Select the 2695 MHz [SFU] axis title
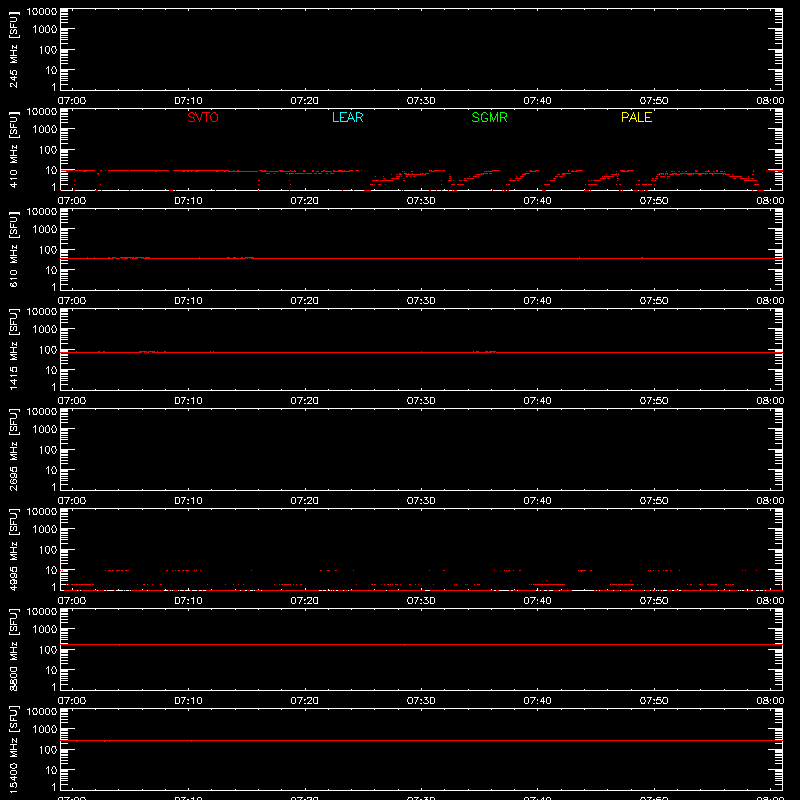 [13, 449]
